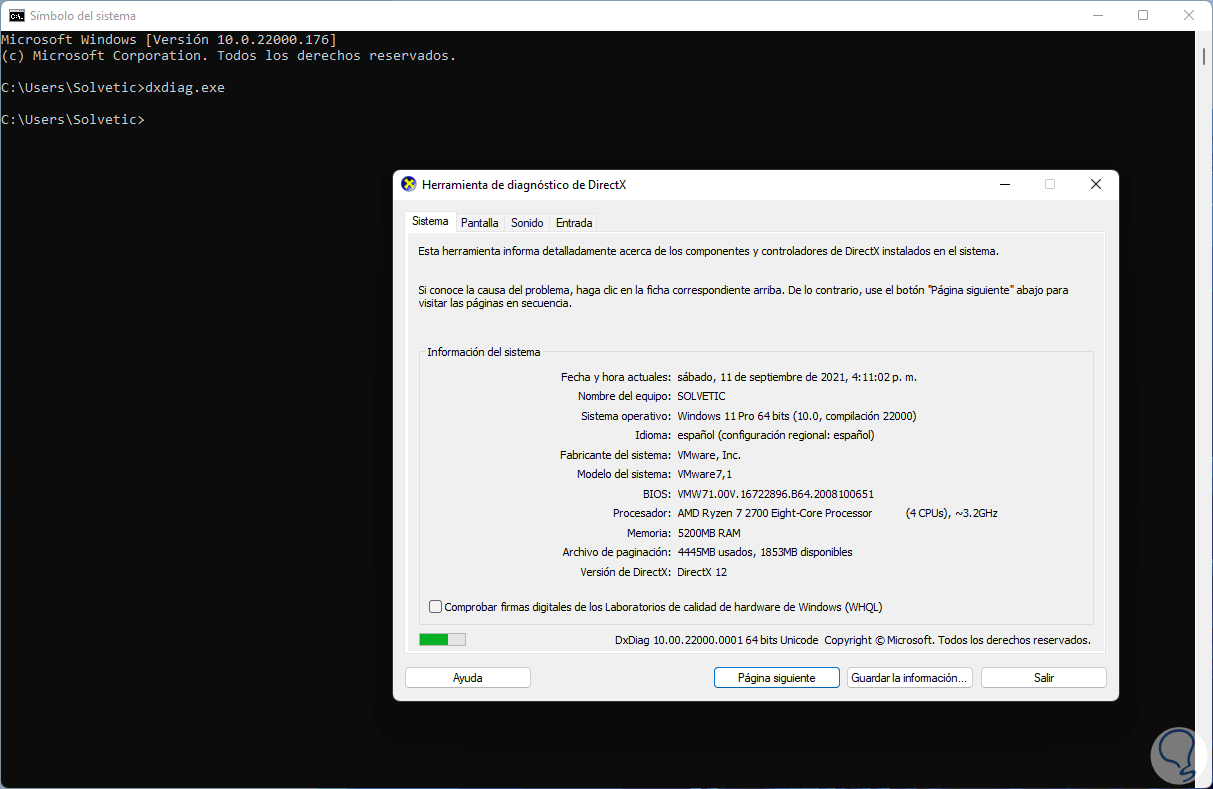Click the 'SOLVETIC' computer name value
The width and height of the screenshot is (1213, 789).
(x=701, y=396)
